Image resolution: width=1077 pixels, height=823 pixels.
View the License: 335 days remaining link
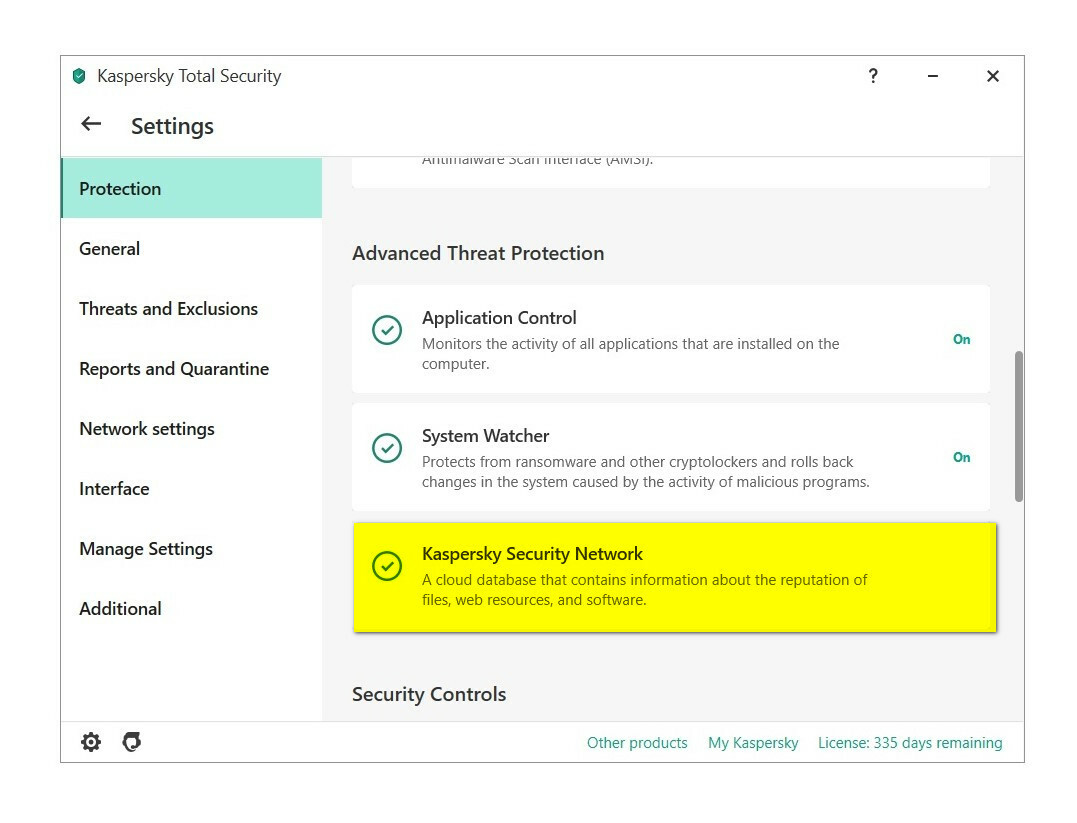tap(910, 743)
